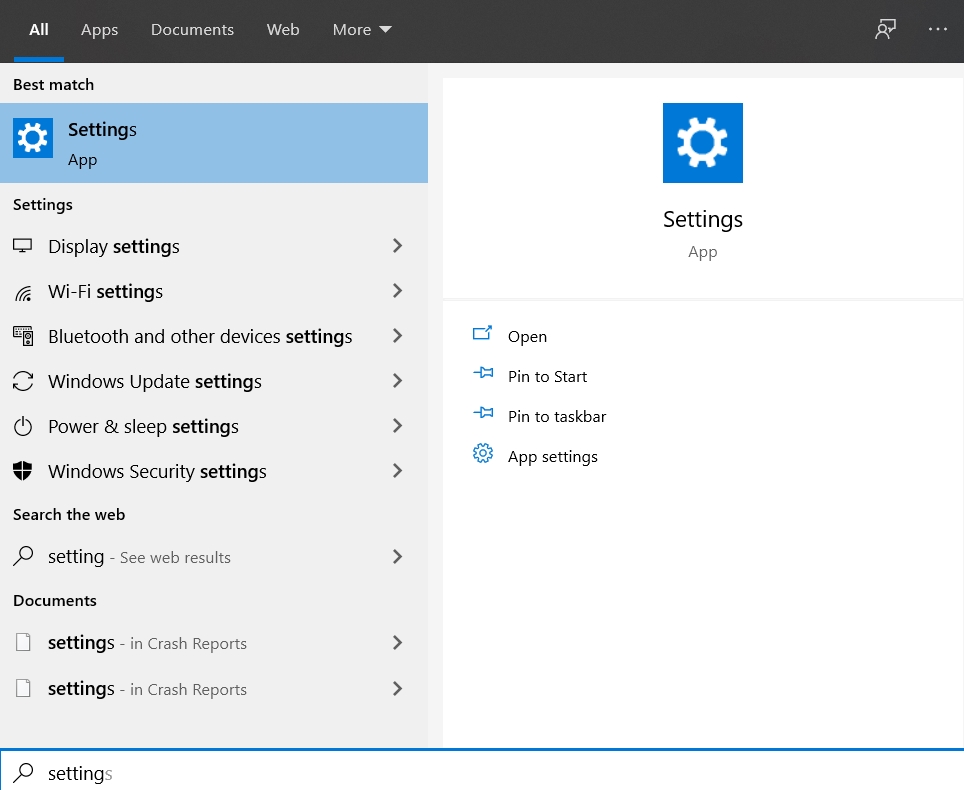Viewport: 964px width, 790px height.
Task: Select the Web search tab
Action: 283,30
